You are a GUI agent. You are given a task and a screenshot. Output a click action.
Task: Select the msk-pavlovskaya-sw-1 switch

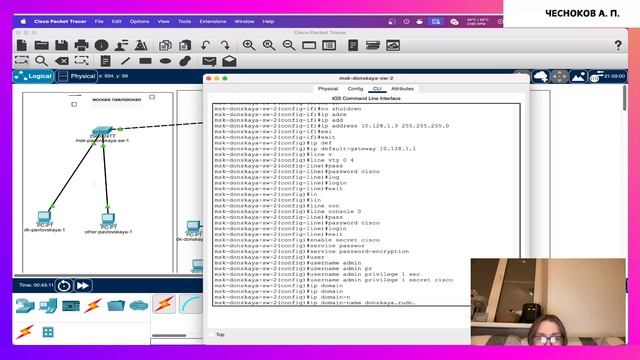[102, 131]
